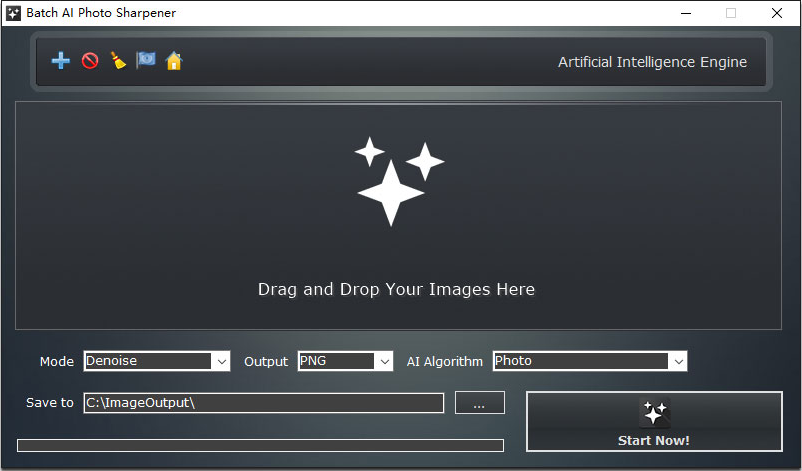Click the Drag and Drop images area
This screenshot has width=802, height=471.
pyautogui.click(x=398, y=215)
